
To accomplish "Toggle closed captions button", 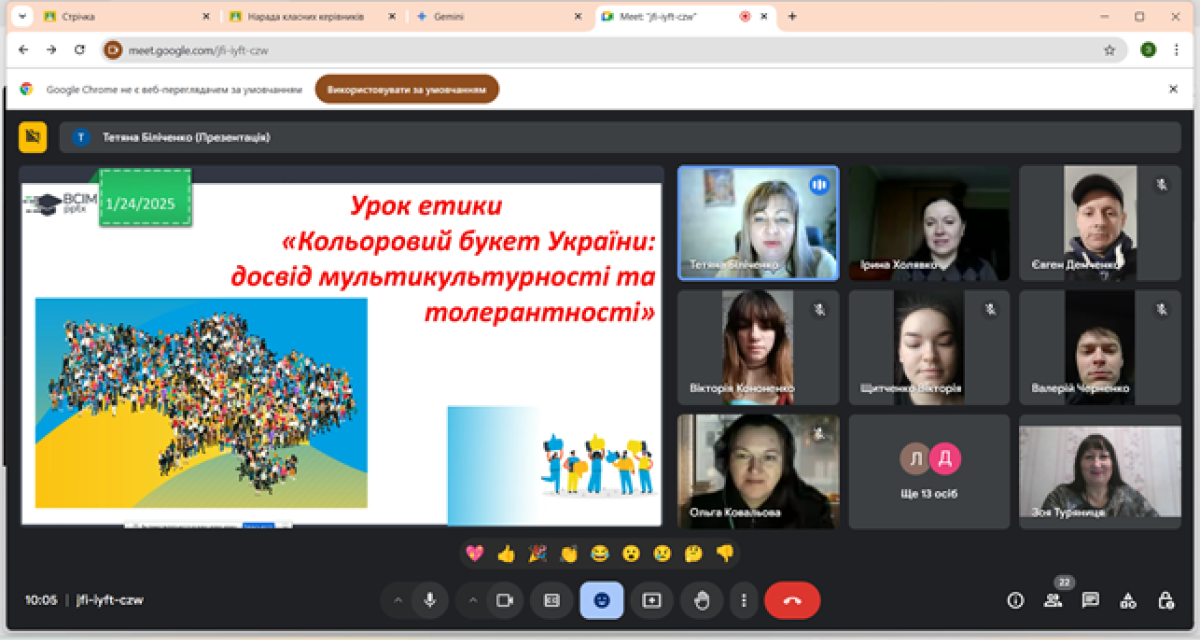I will (551, 600).
